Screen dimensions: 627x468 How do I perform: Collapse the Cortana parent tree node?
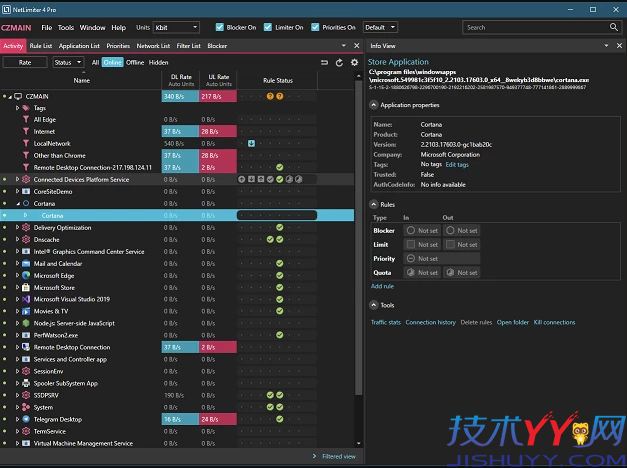(18, 204)
